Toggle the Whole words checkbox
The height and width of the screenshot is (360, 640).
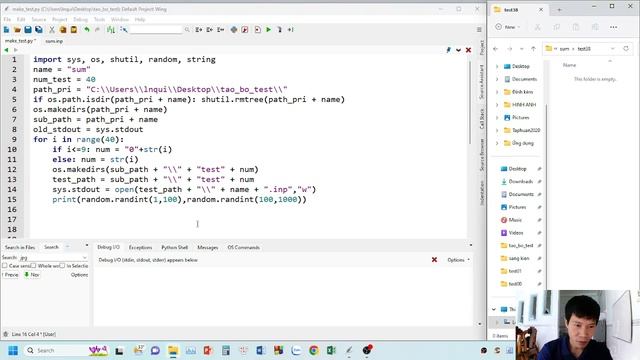(x=34, y=266)
